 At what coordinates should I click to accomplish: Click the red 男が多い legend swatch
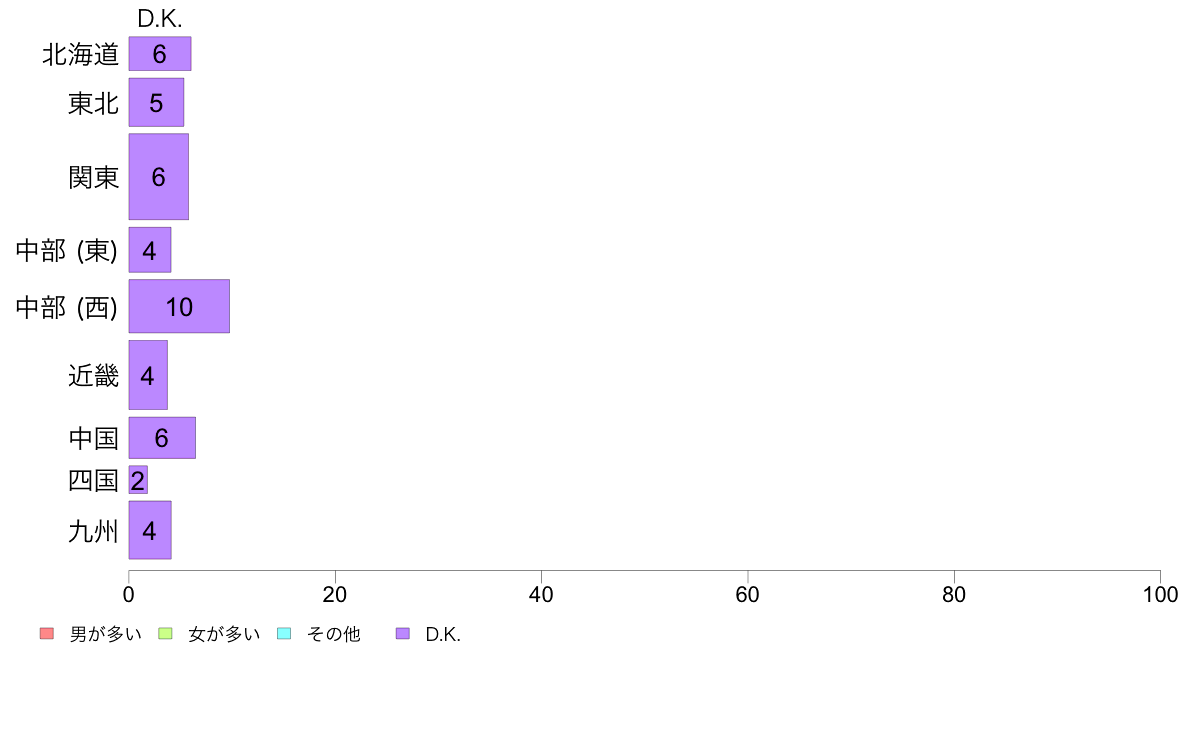tap(47, 633)
